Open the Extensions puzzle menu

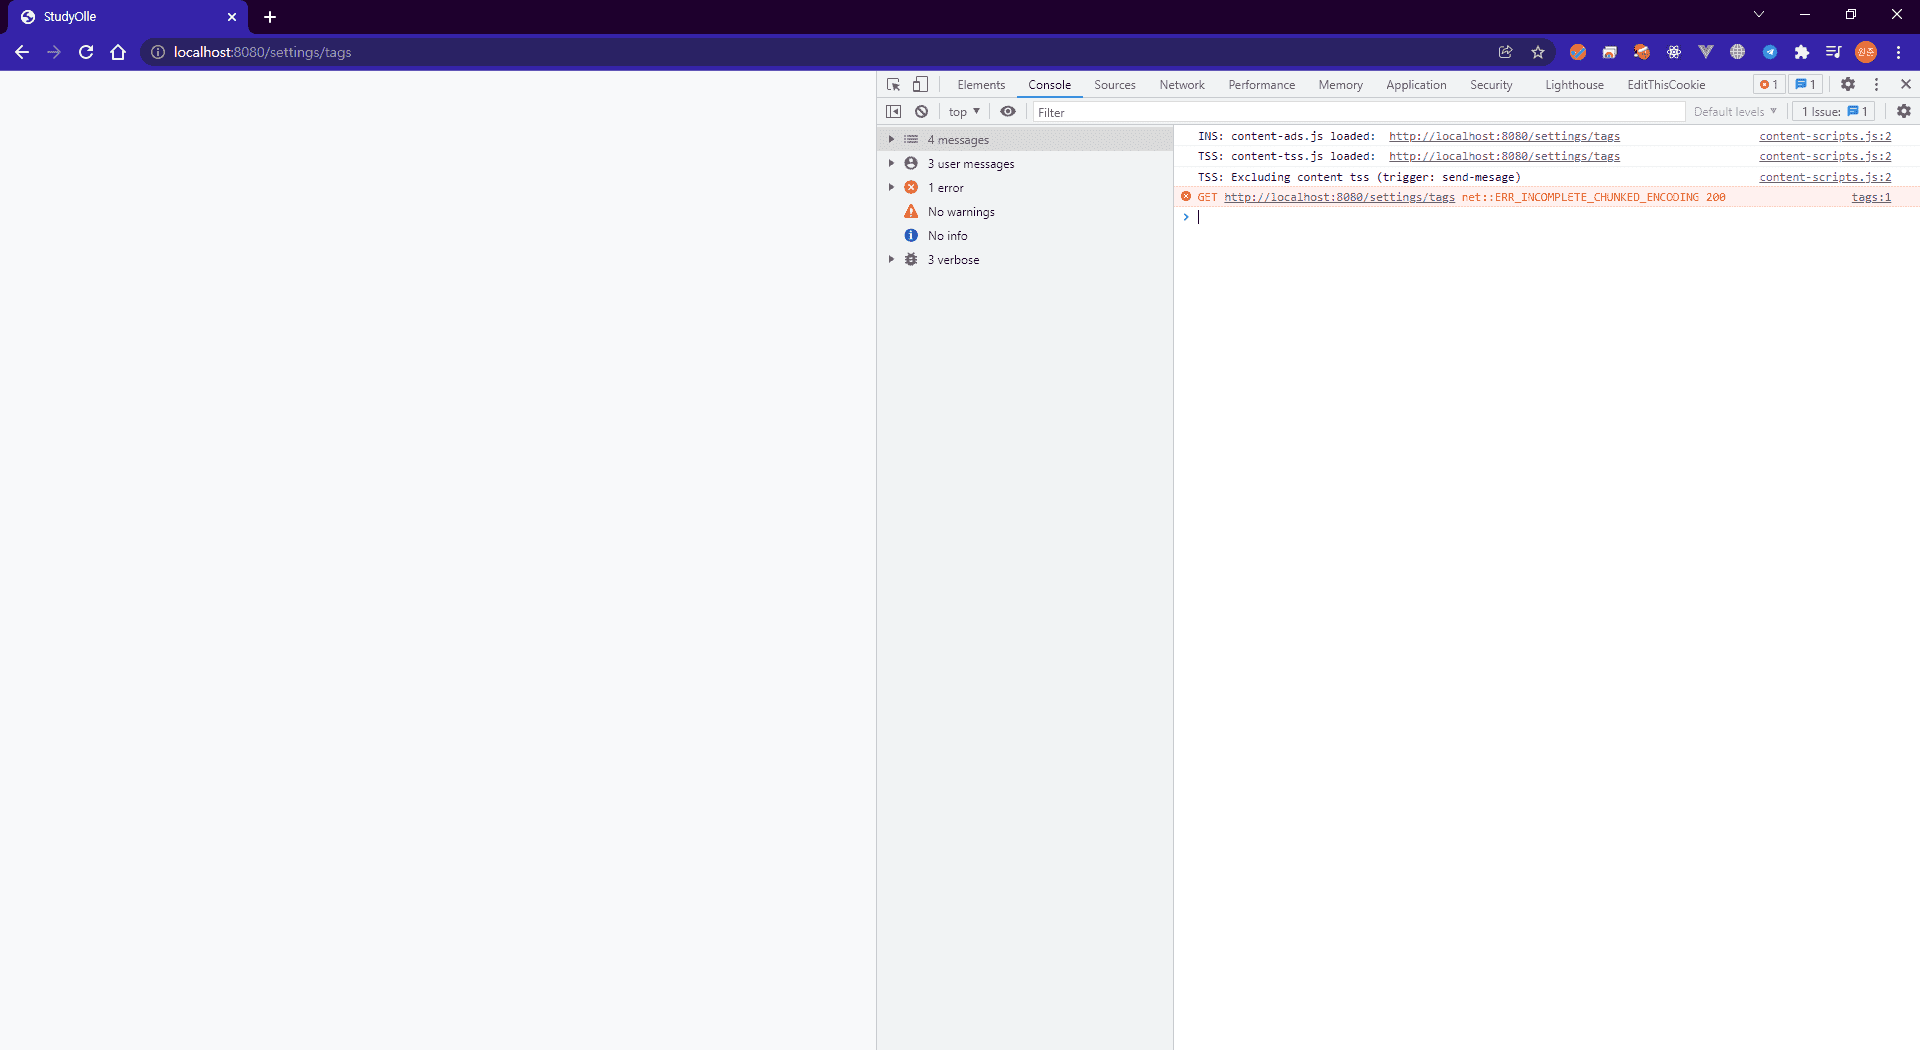1802,52
